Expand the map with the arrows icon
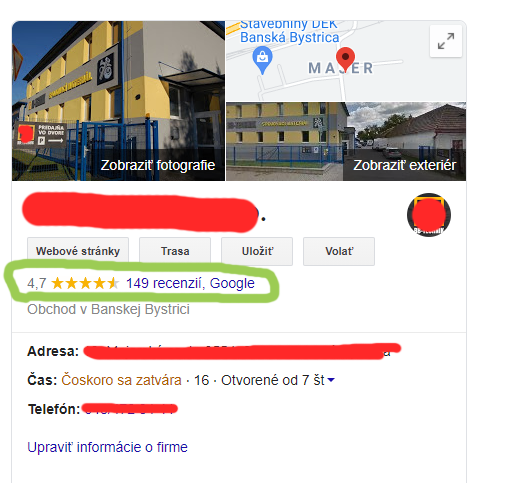The width and height of the screenshot is (510, 483). (446, 41)
